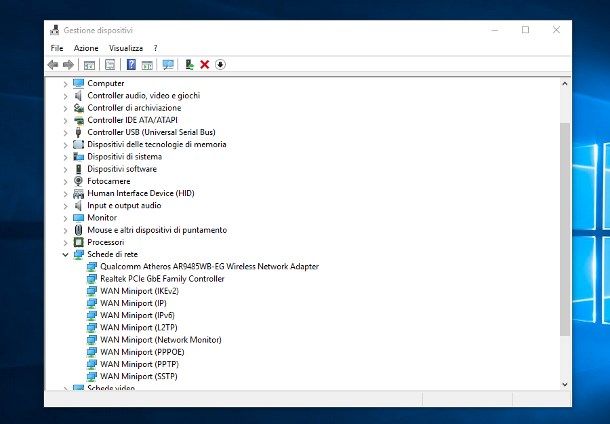Click the Properties toolbar icon
610x424 pixels.
tap(110, 65)
